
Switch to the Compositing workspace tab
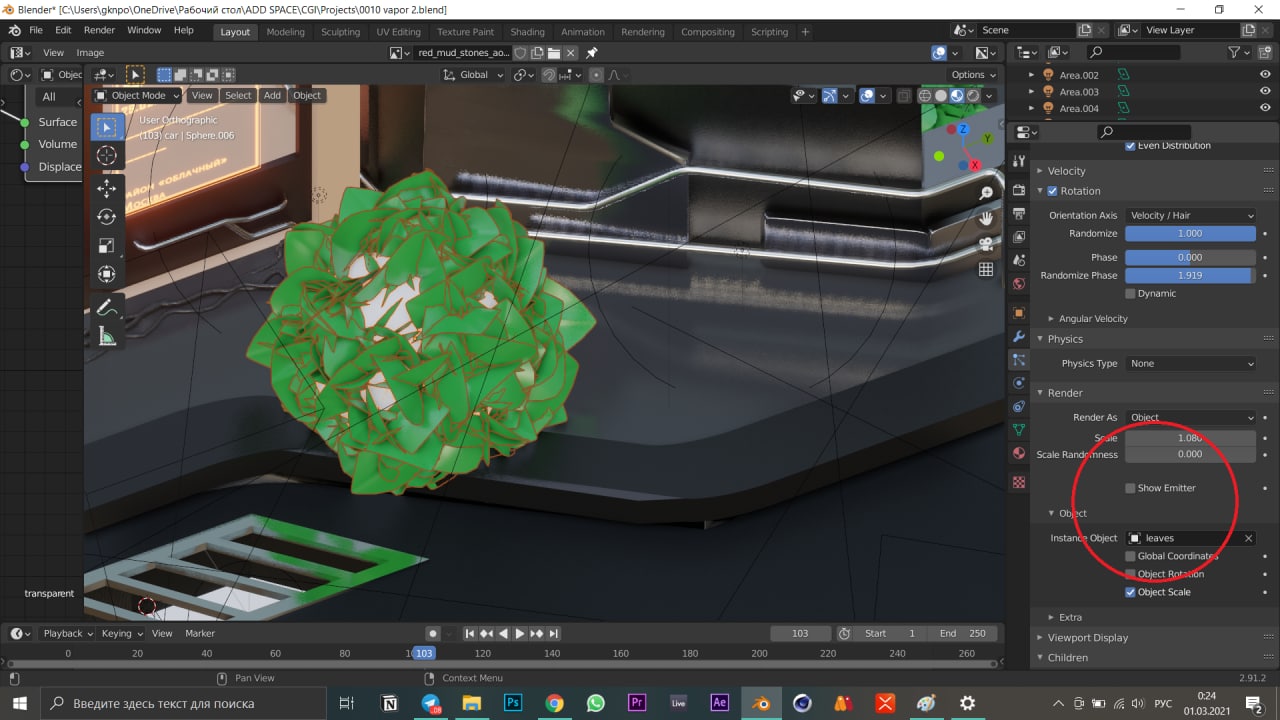[x=707, y=31]
